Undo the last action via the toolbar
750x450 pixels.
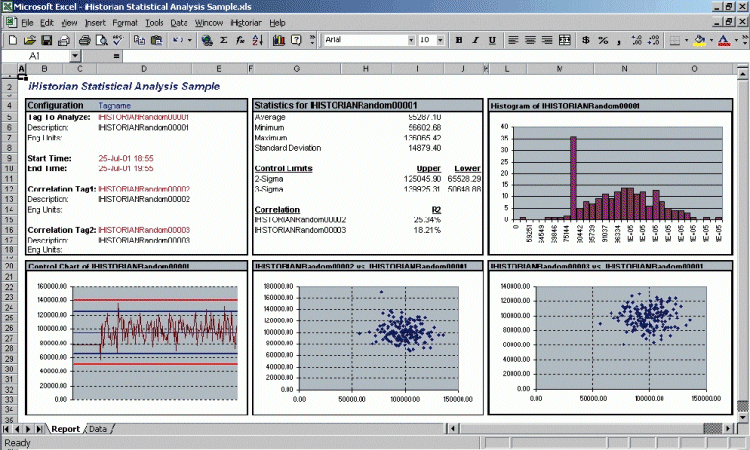click(178, 40)
